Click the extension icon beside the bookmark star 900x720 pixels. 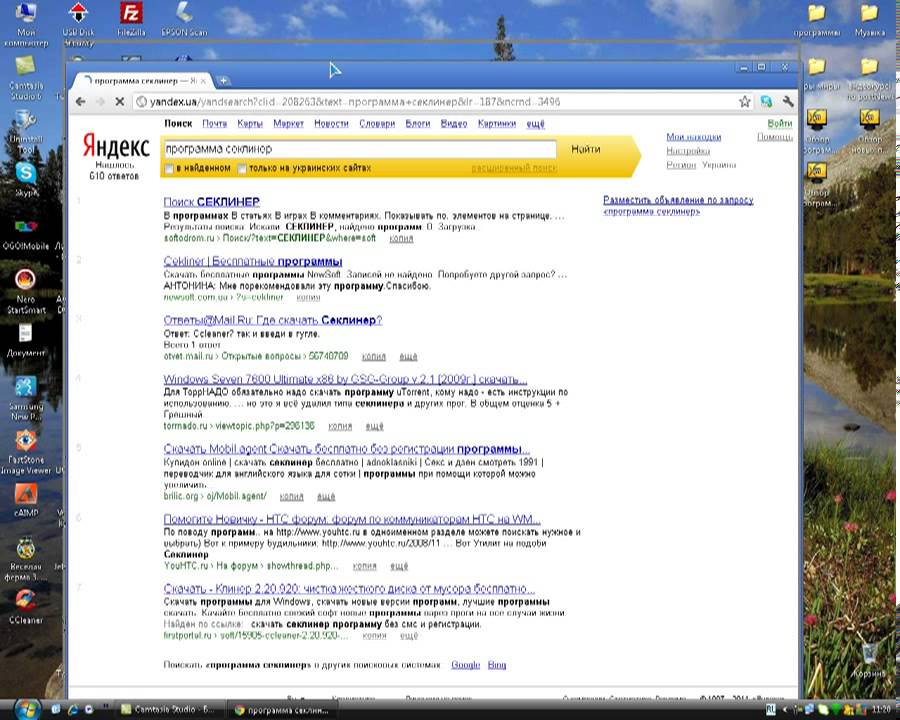[x=766, y=102]
